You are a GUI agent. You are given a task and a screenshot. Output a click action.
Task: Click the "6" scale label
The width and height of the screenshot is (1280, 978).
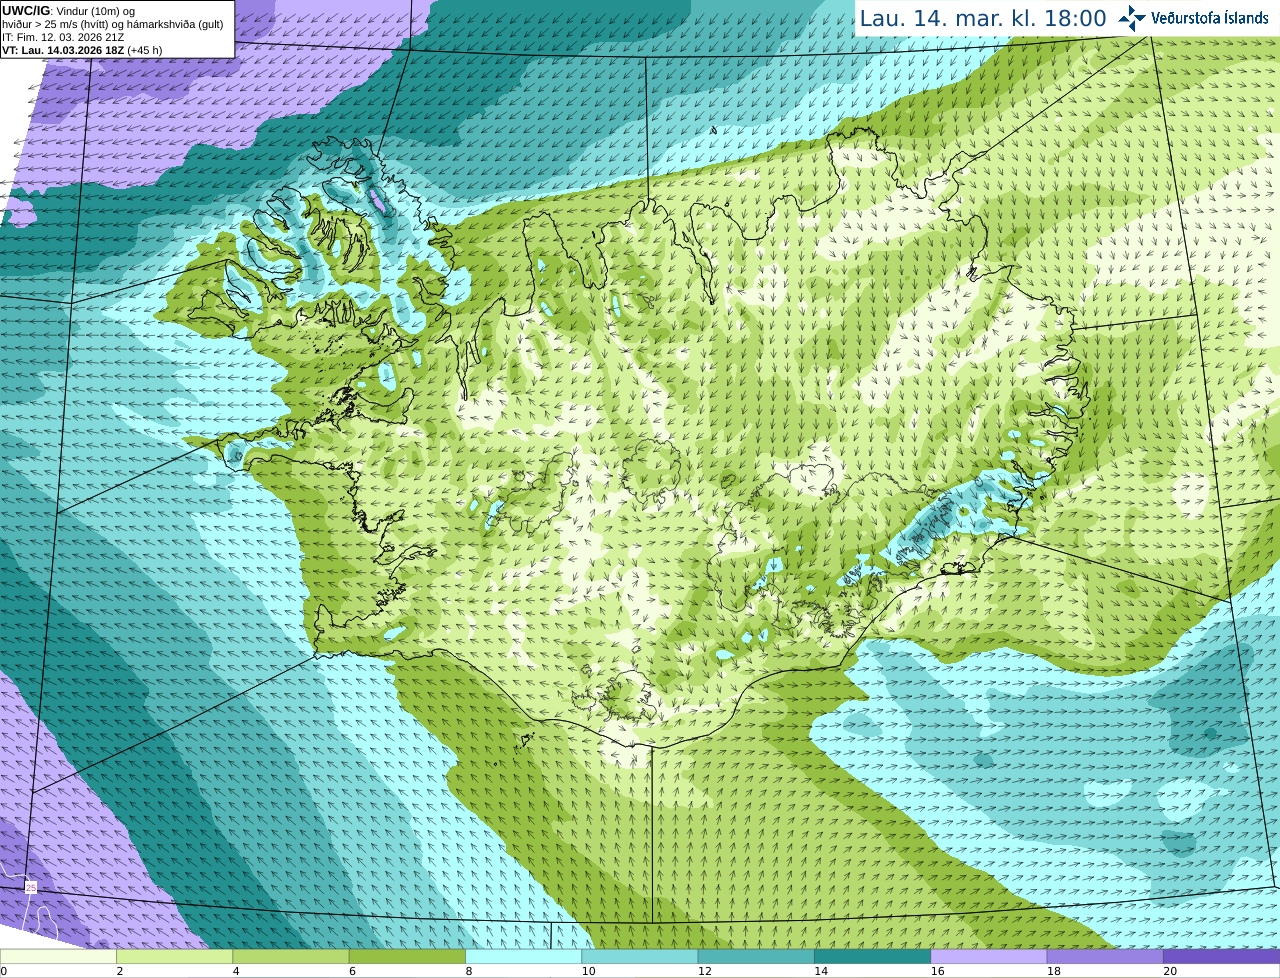tap(352, 971)
